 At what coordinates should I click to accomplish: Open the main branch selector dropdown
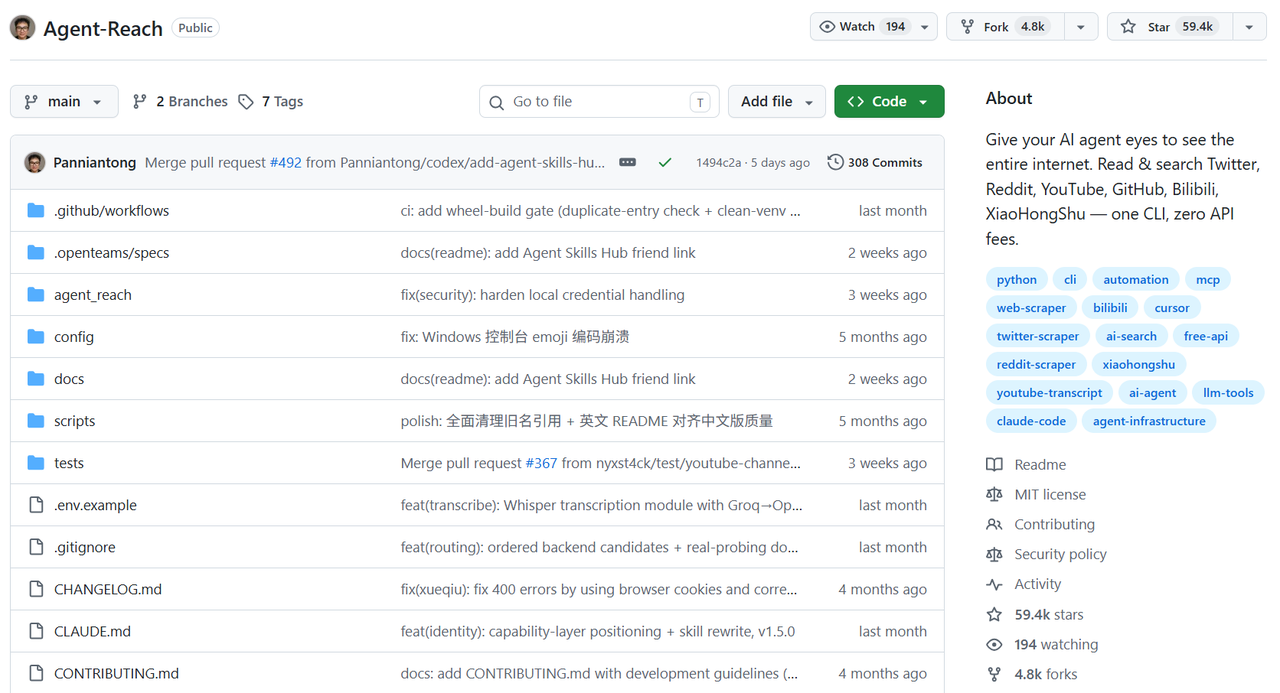[x=64, y=101]
